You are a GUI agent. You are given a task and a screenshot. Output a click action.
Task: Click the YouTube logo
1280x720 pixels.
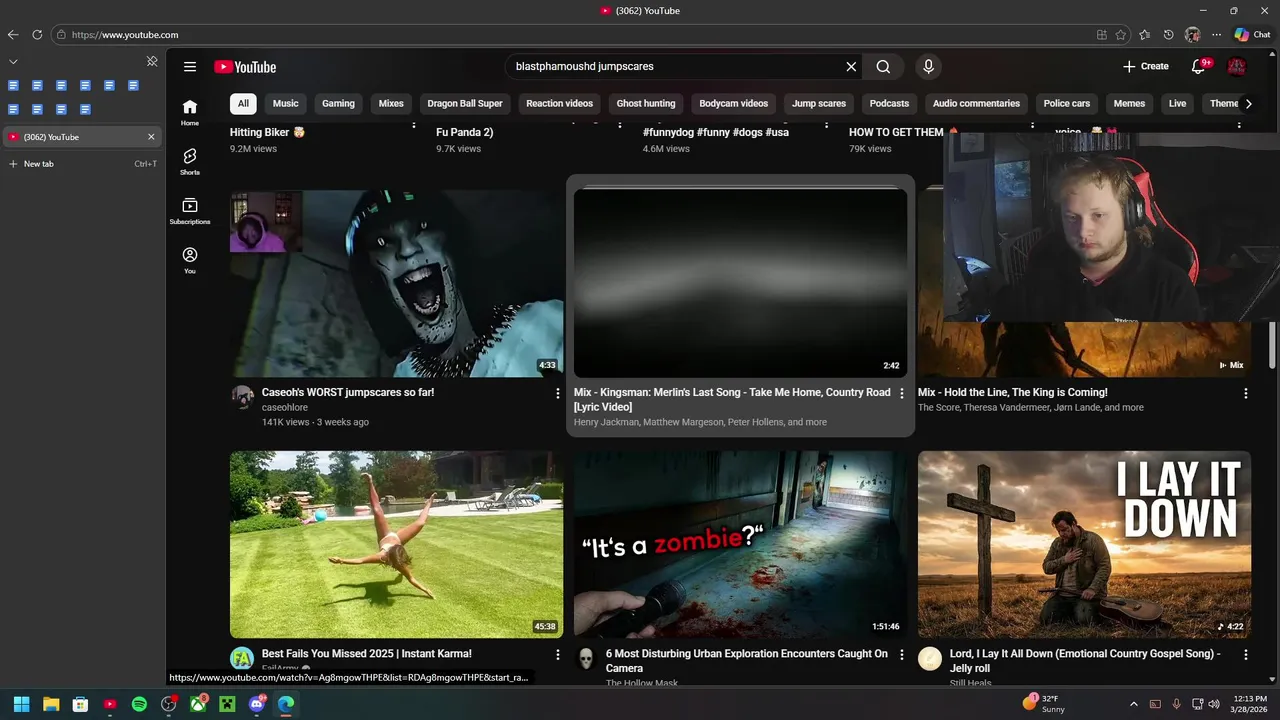[245, 67]
